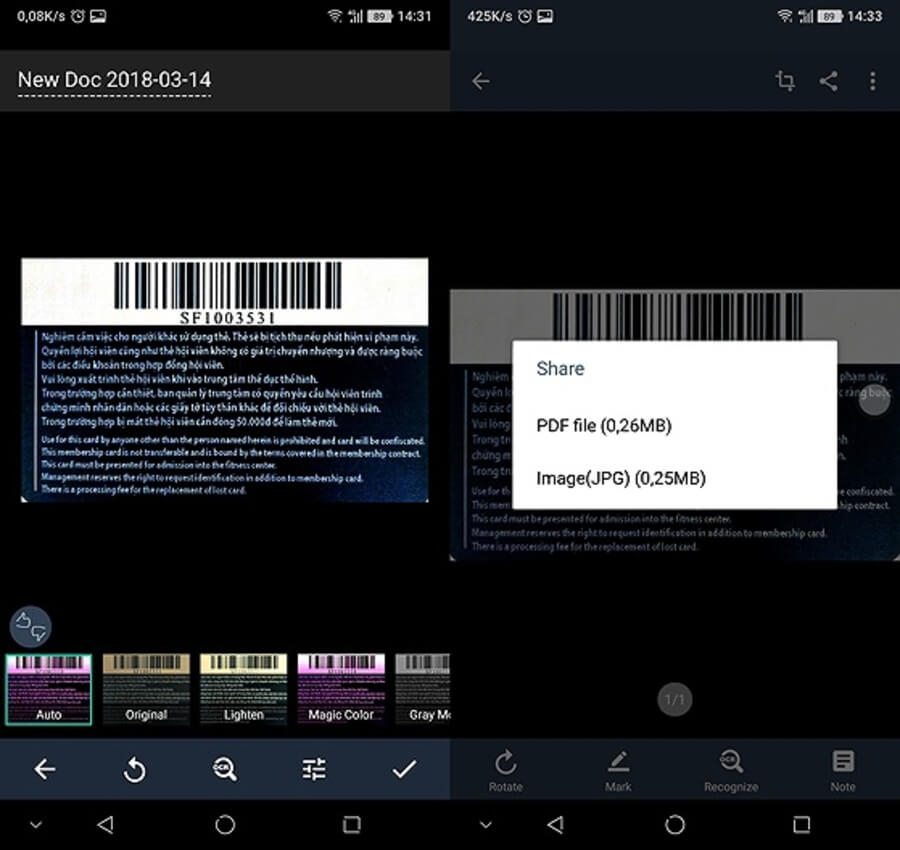Confirm edits with the checkmark
This screenshot has height=850, width=900.
(404, 769)
